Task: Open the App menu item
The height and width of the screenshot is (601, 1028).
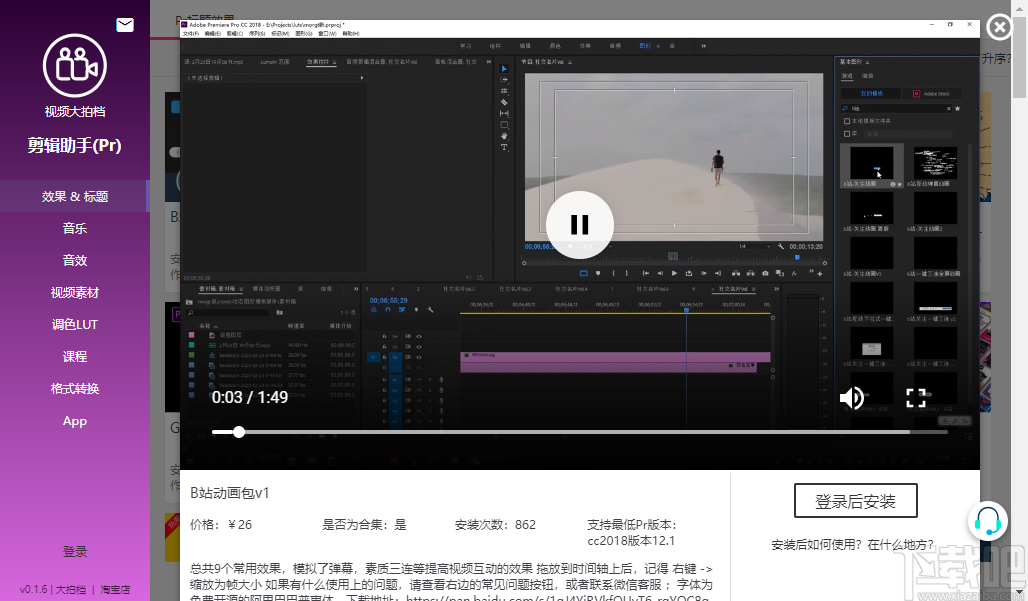Action: click(x=75, y=421)
